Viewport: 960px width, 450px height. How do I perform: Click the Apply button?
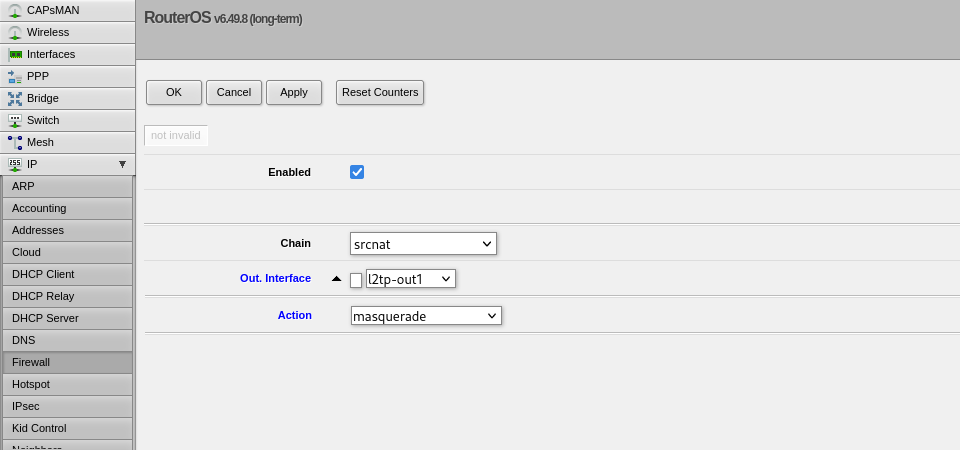(294, 92)
